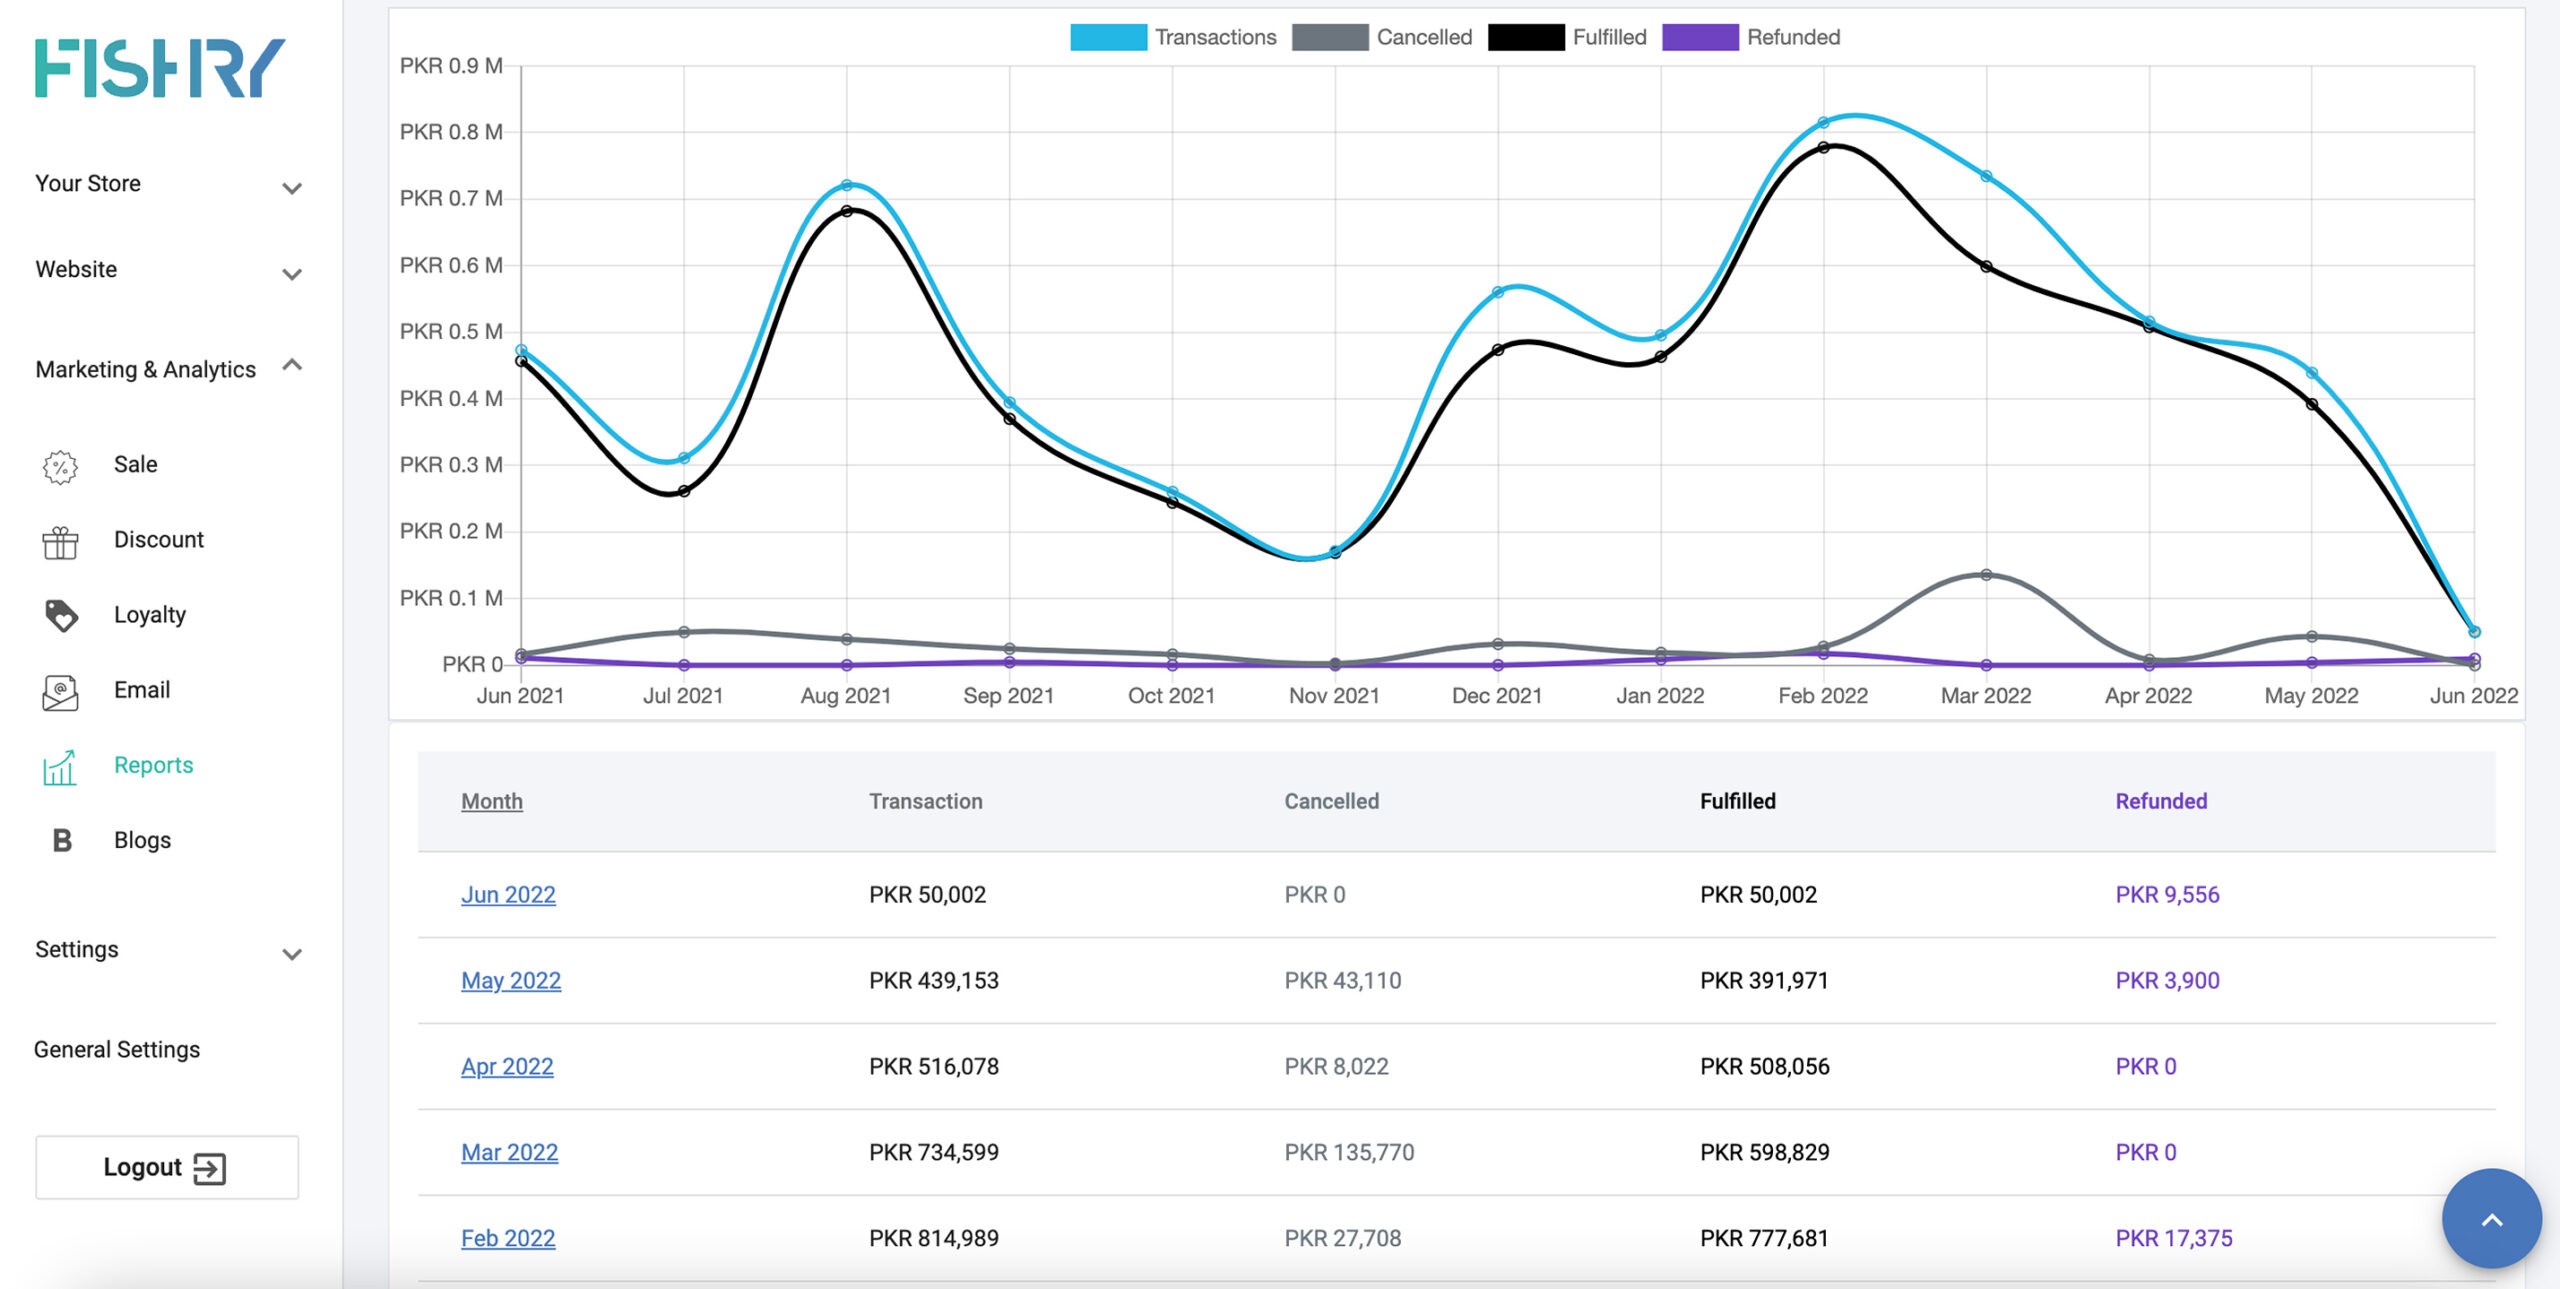
Task: Hide the Refunded series via legend
Action: pyautogui.click(x=1751, y=38)
